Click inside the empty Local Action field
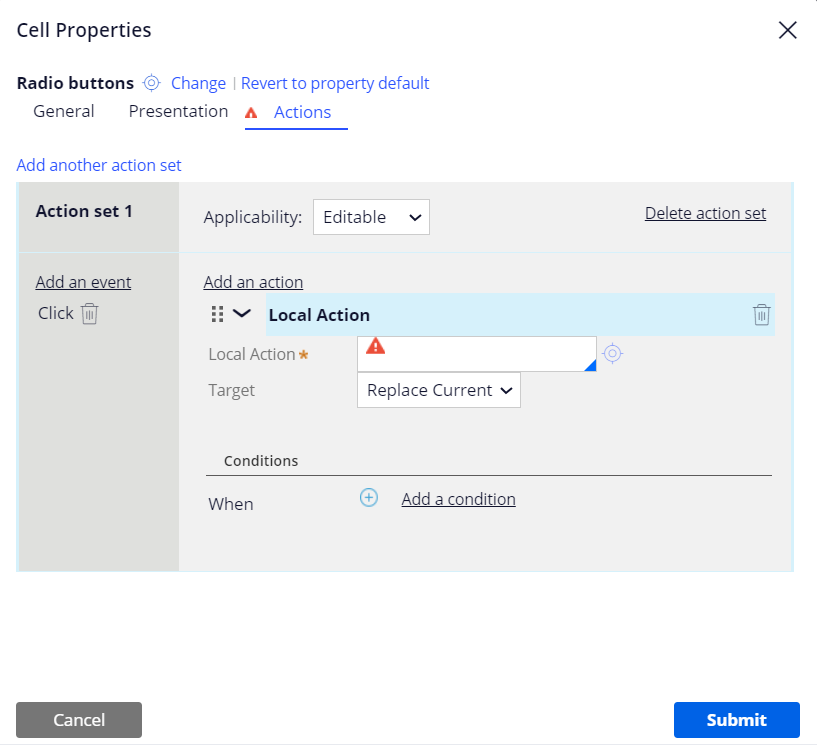Viewport: 817px width, 745px height. click(x=480, y=353)
